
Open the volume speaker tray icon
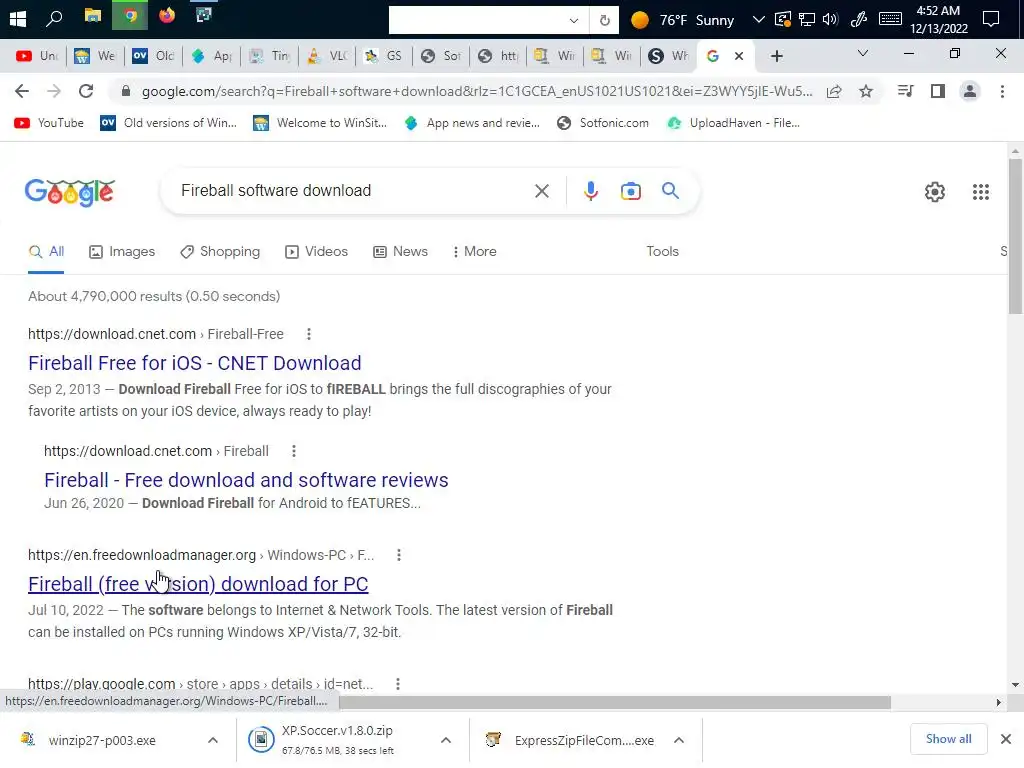830,19
